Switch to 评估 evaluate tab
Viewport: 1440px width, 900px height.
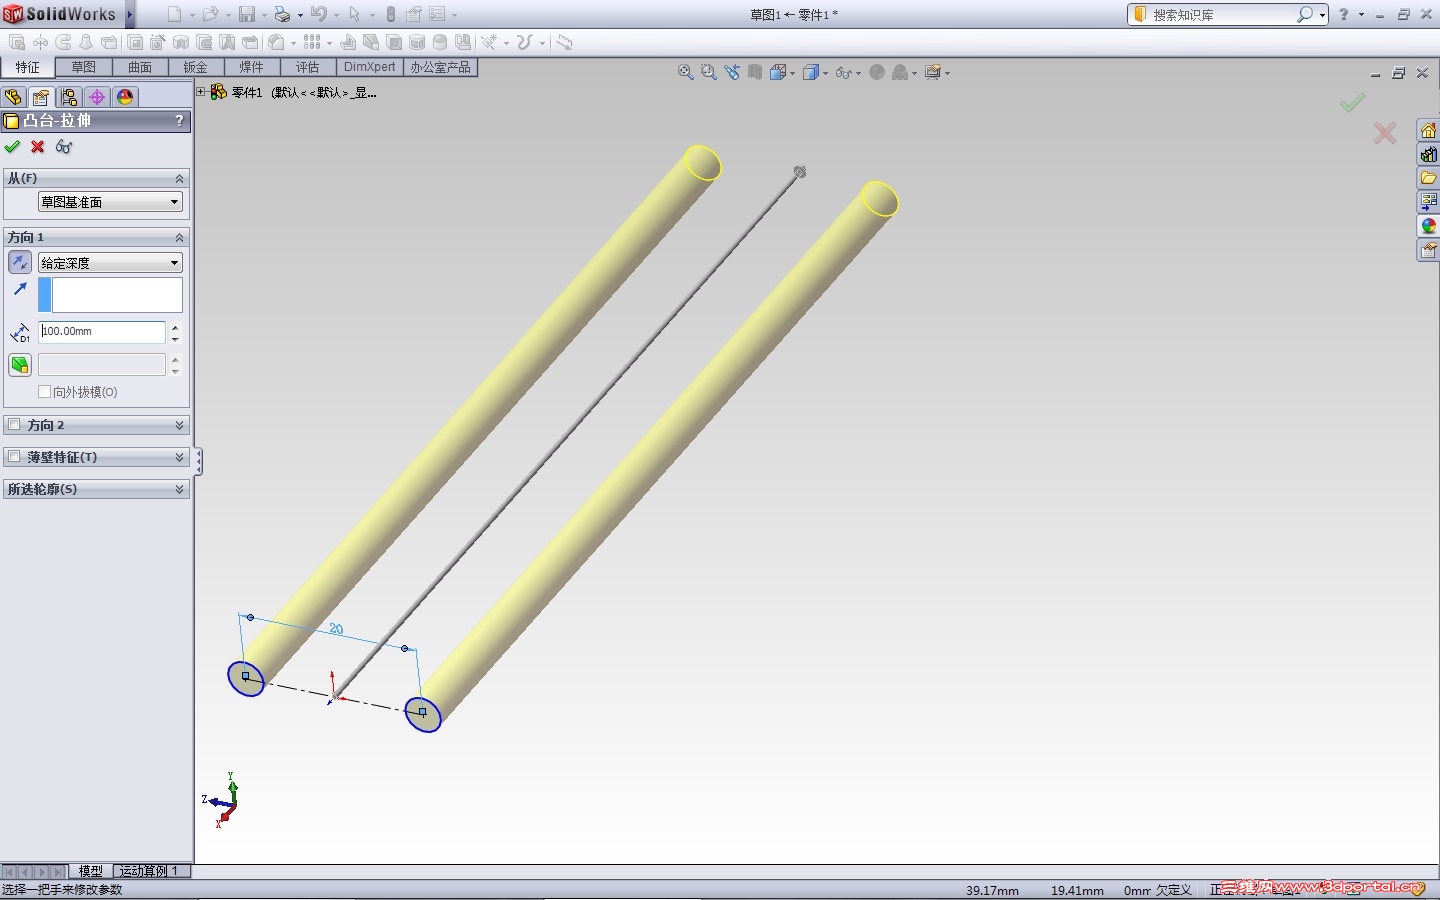[308, 67]
